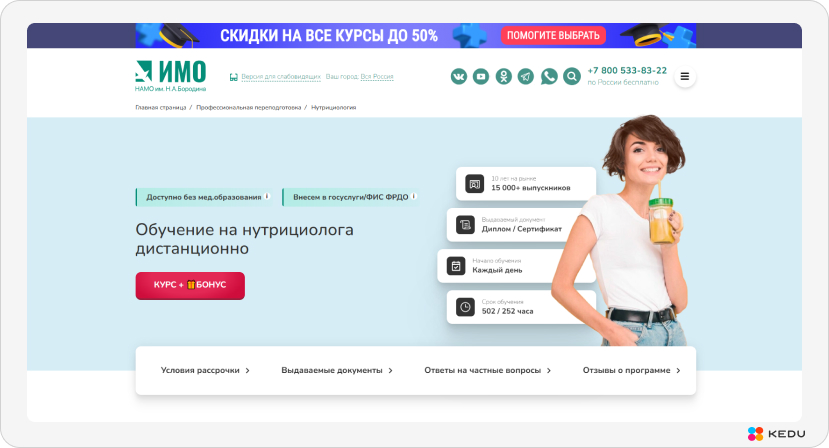
Task: Open the VK social page icon
Action: pyautogui.click(x=459, y=77)
